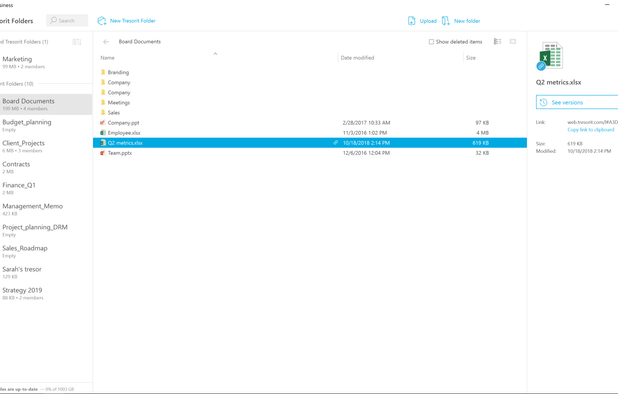Viewport: 618px width, 394px height.
Task: Open Contracts tresor
Action: pyautogui.click(x=46, y=167)
